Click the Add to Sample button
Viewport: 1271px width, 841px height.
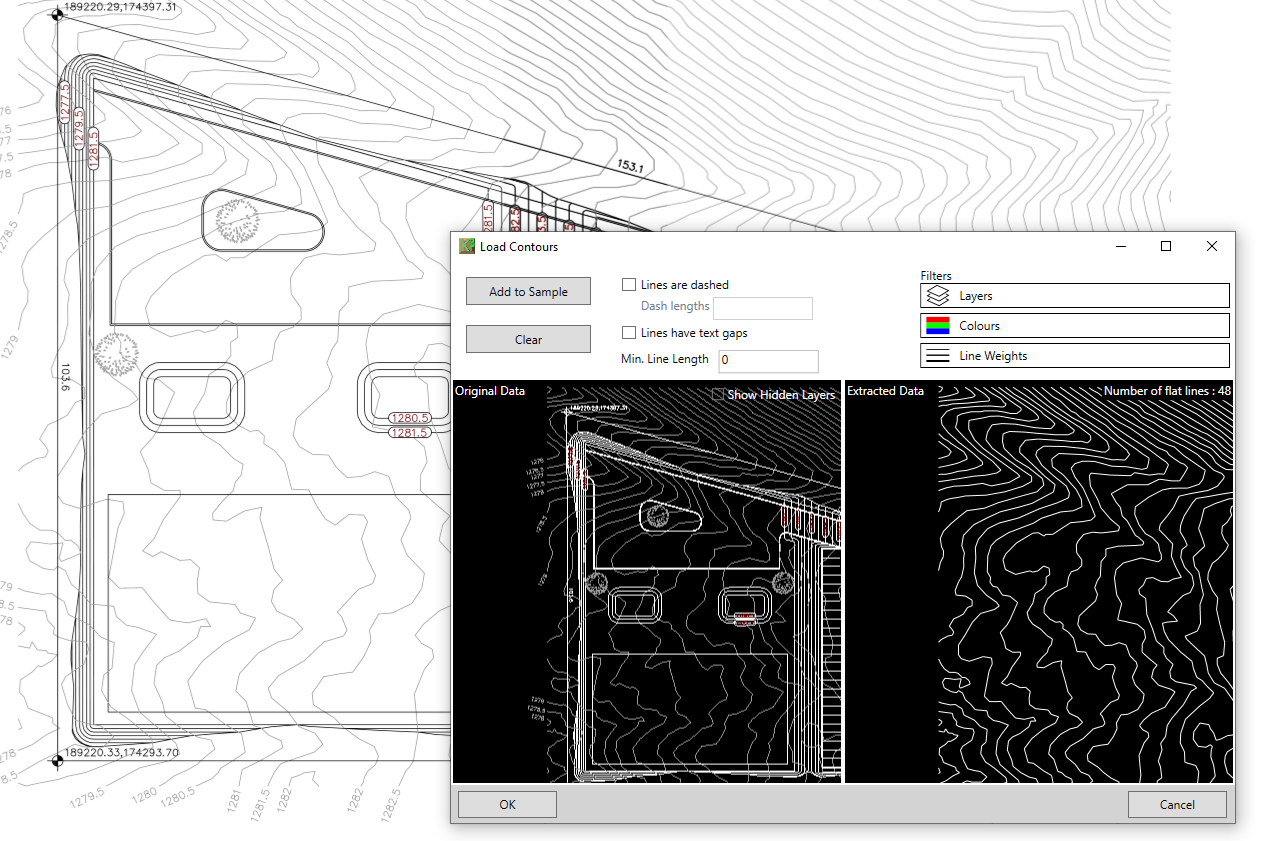(x=528, y=291)
